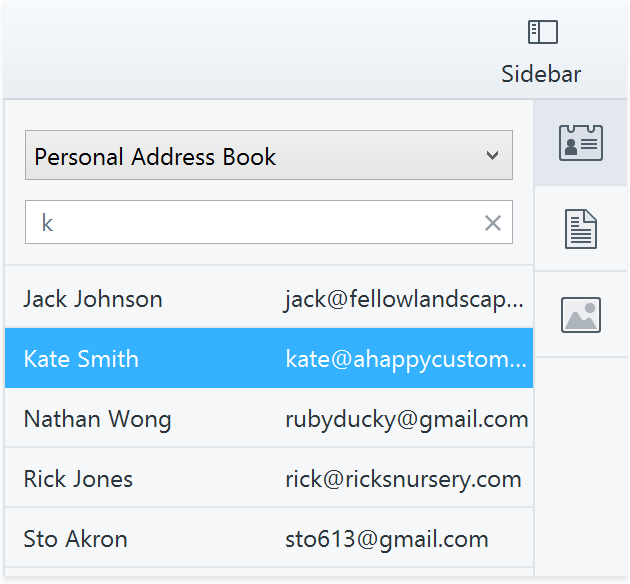Click the rubyducky@gmail.com email address

(x=406, y=419)
